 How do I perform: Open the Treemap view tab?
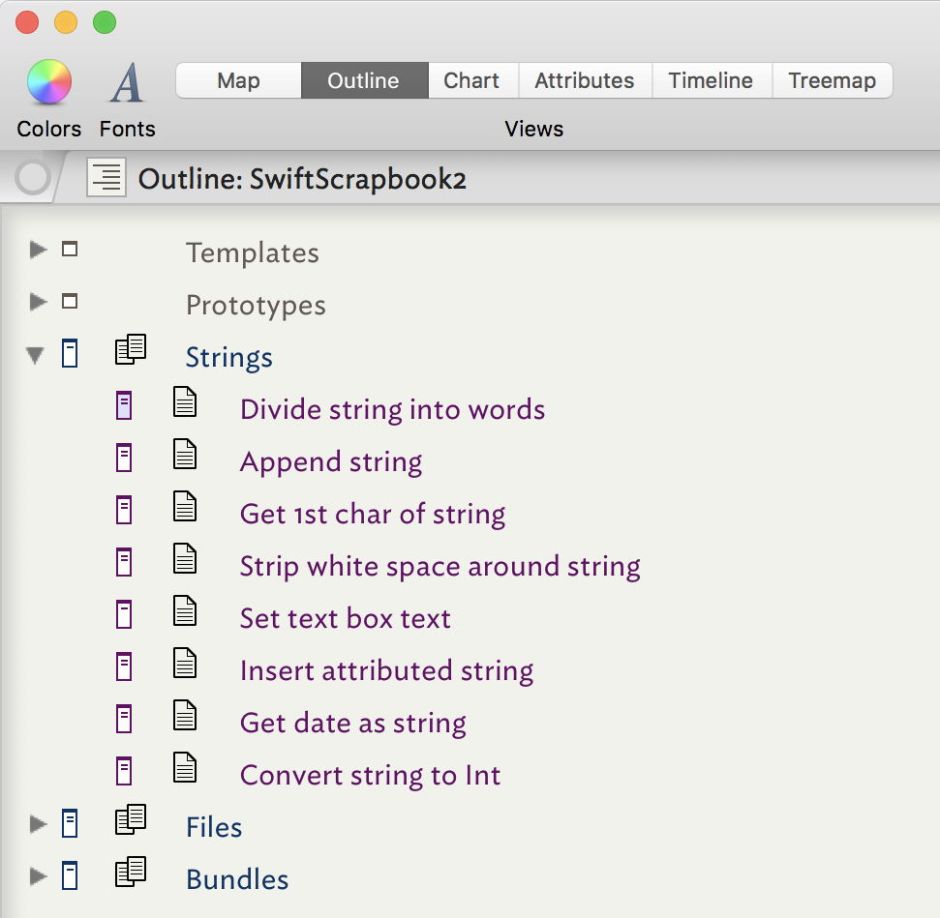tap(831, 81)
